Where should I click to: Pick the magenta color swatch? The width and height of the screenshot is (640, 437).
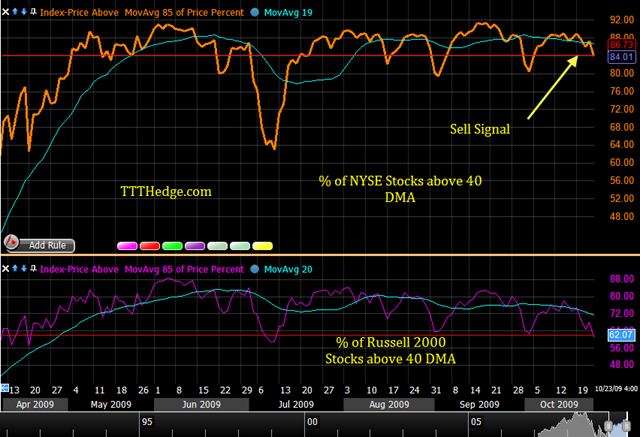click(127, 246)
